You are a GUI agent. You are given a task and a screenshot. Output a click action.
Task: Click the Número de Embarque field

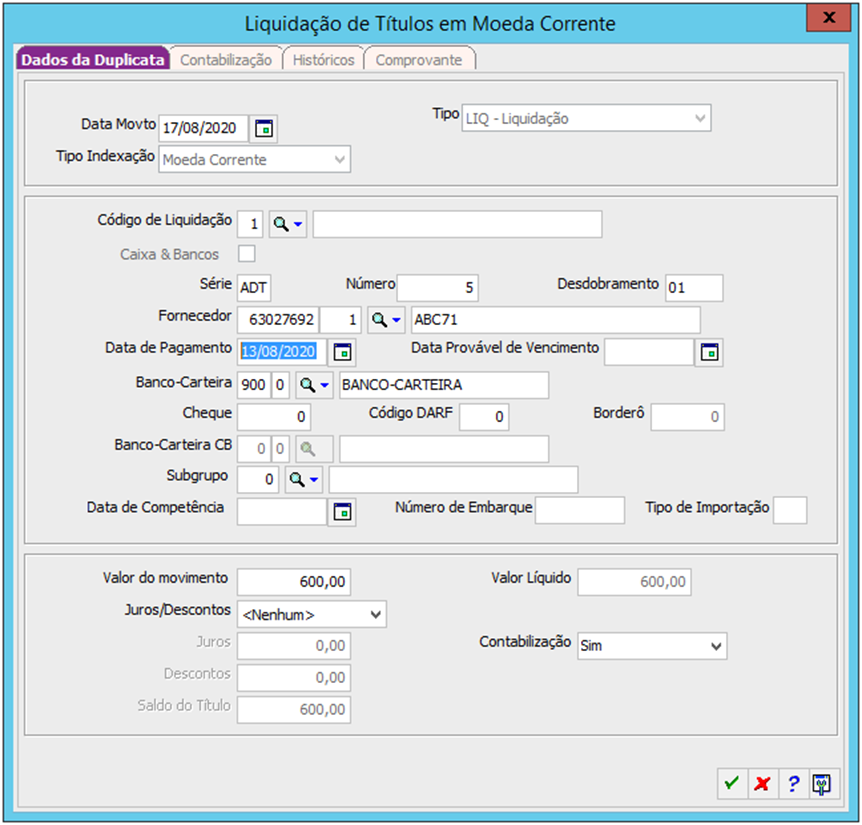click(579, 510)
